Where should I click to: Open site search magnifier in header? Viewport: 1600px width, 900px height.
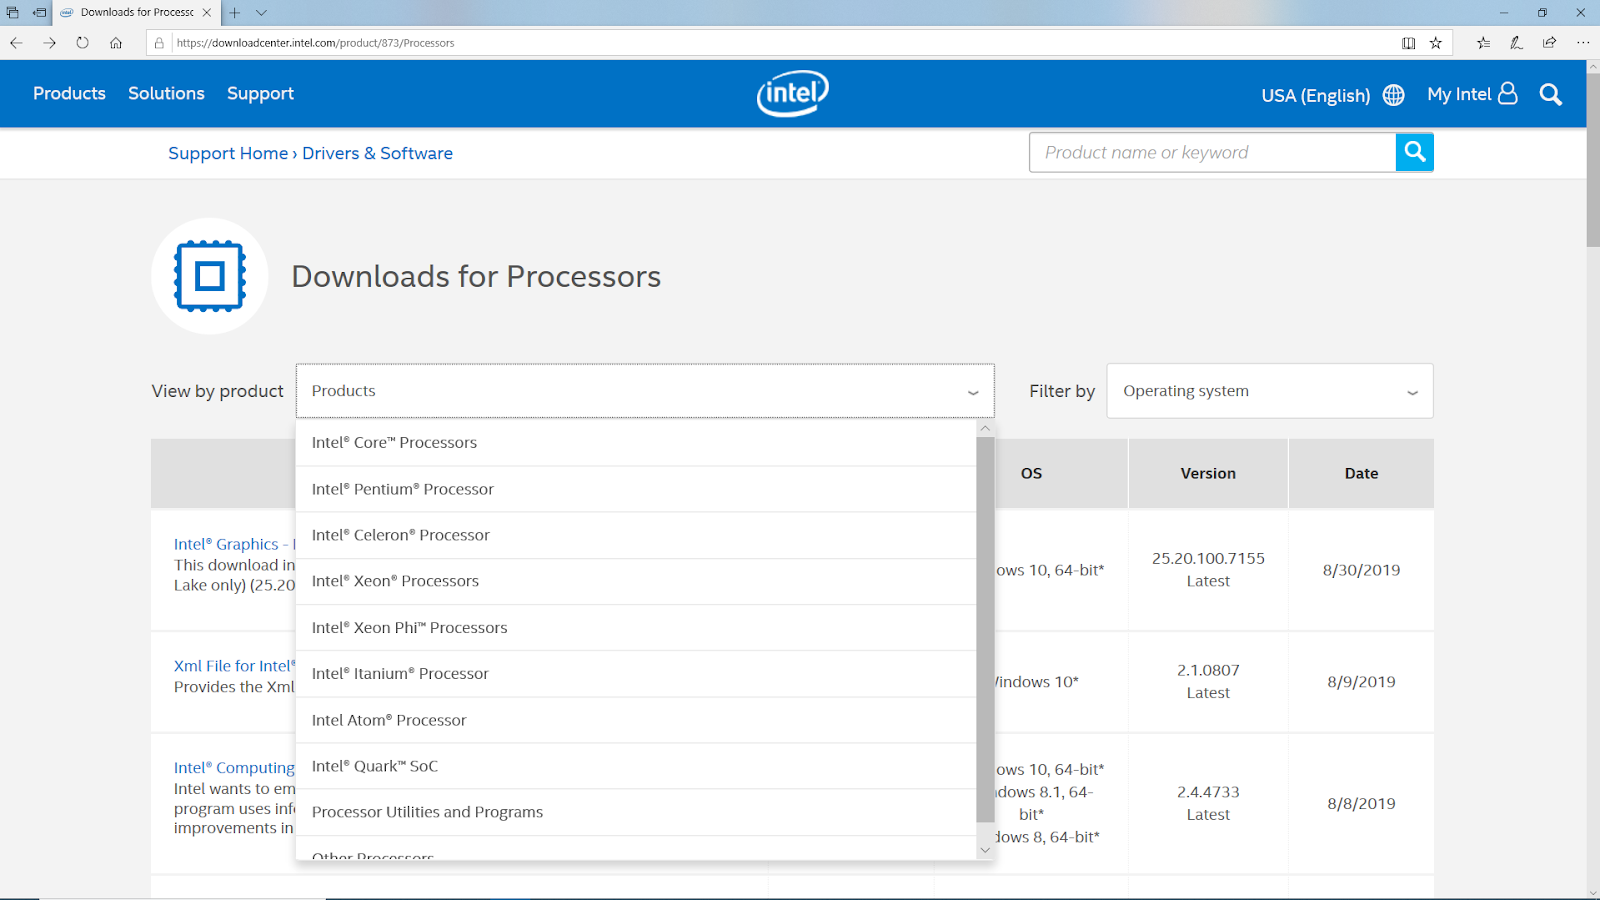click(1550, 94)
